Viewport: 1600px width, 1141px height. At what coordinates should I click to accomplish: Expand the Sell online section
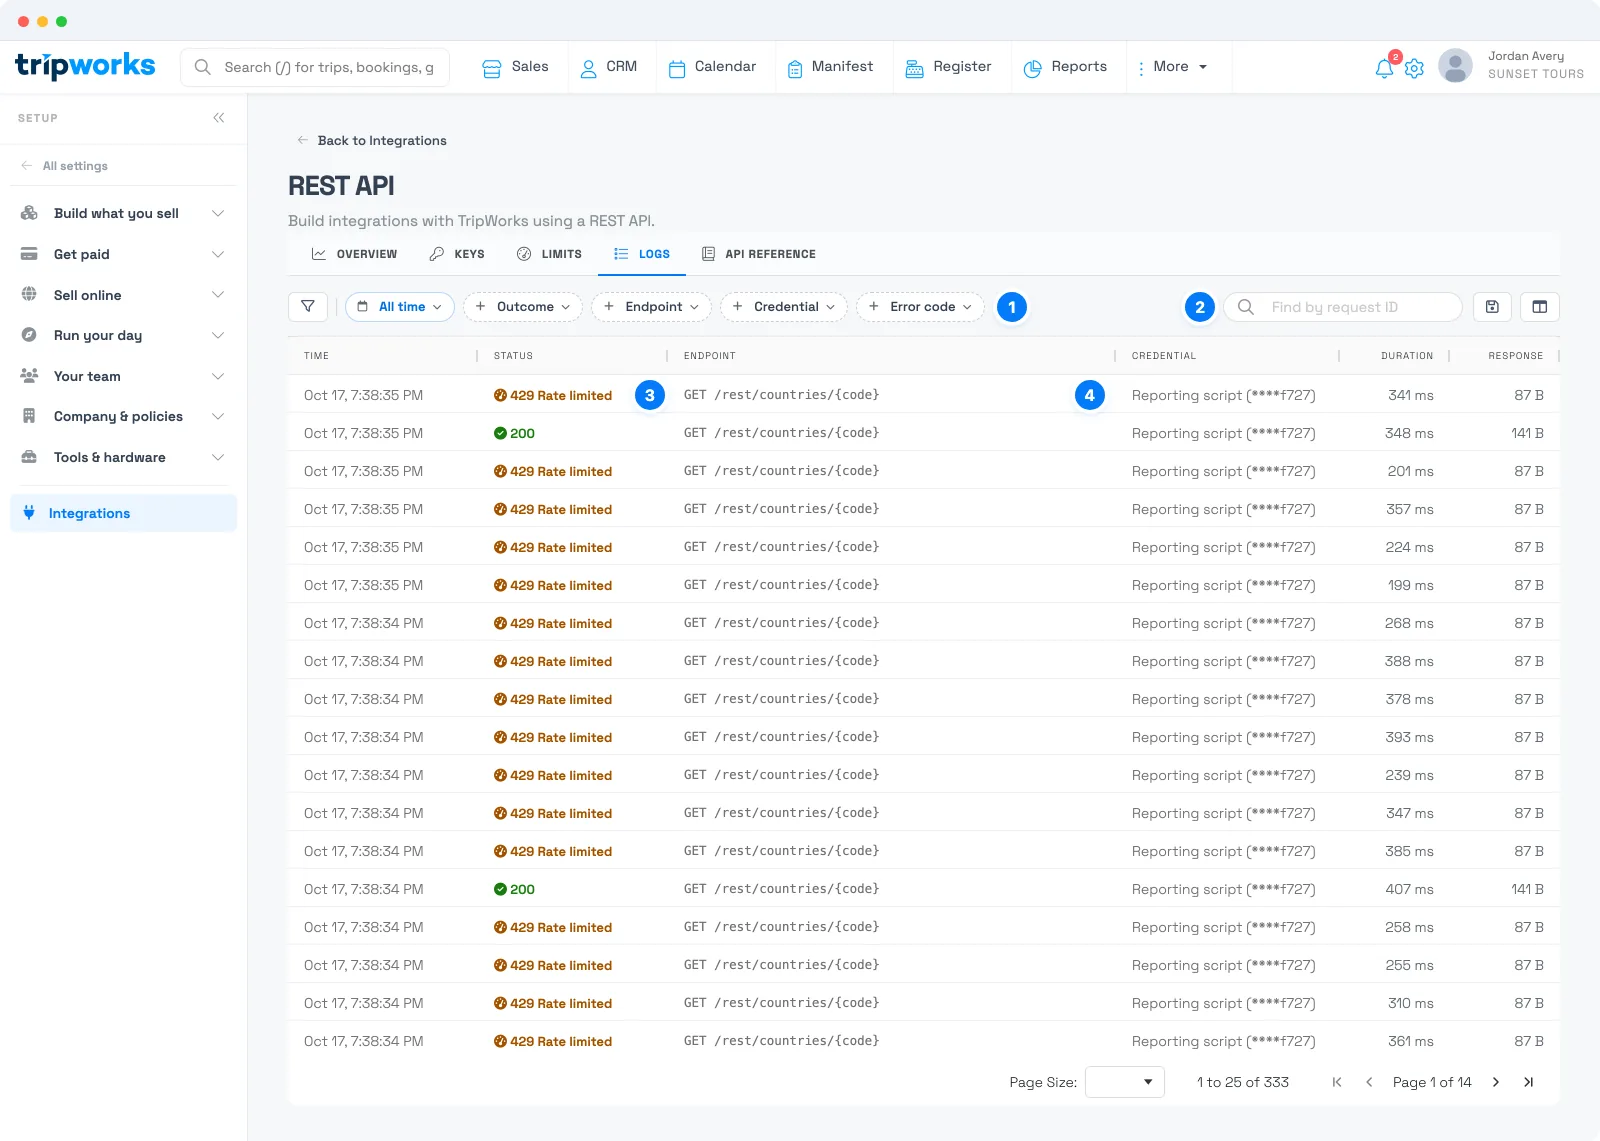tap(124, 295)
